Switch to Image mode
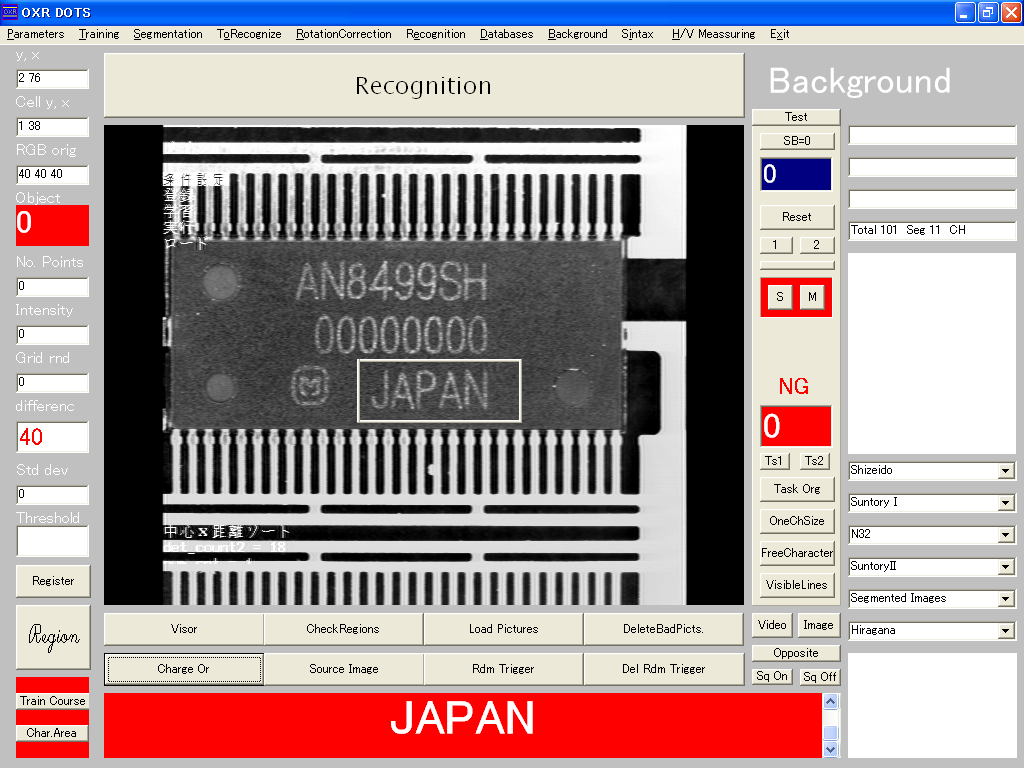The image size is (1024, 768). point(818,626)
